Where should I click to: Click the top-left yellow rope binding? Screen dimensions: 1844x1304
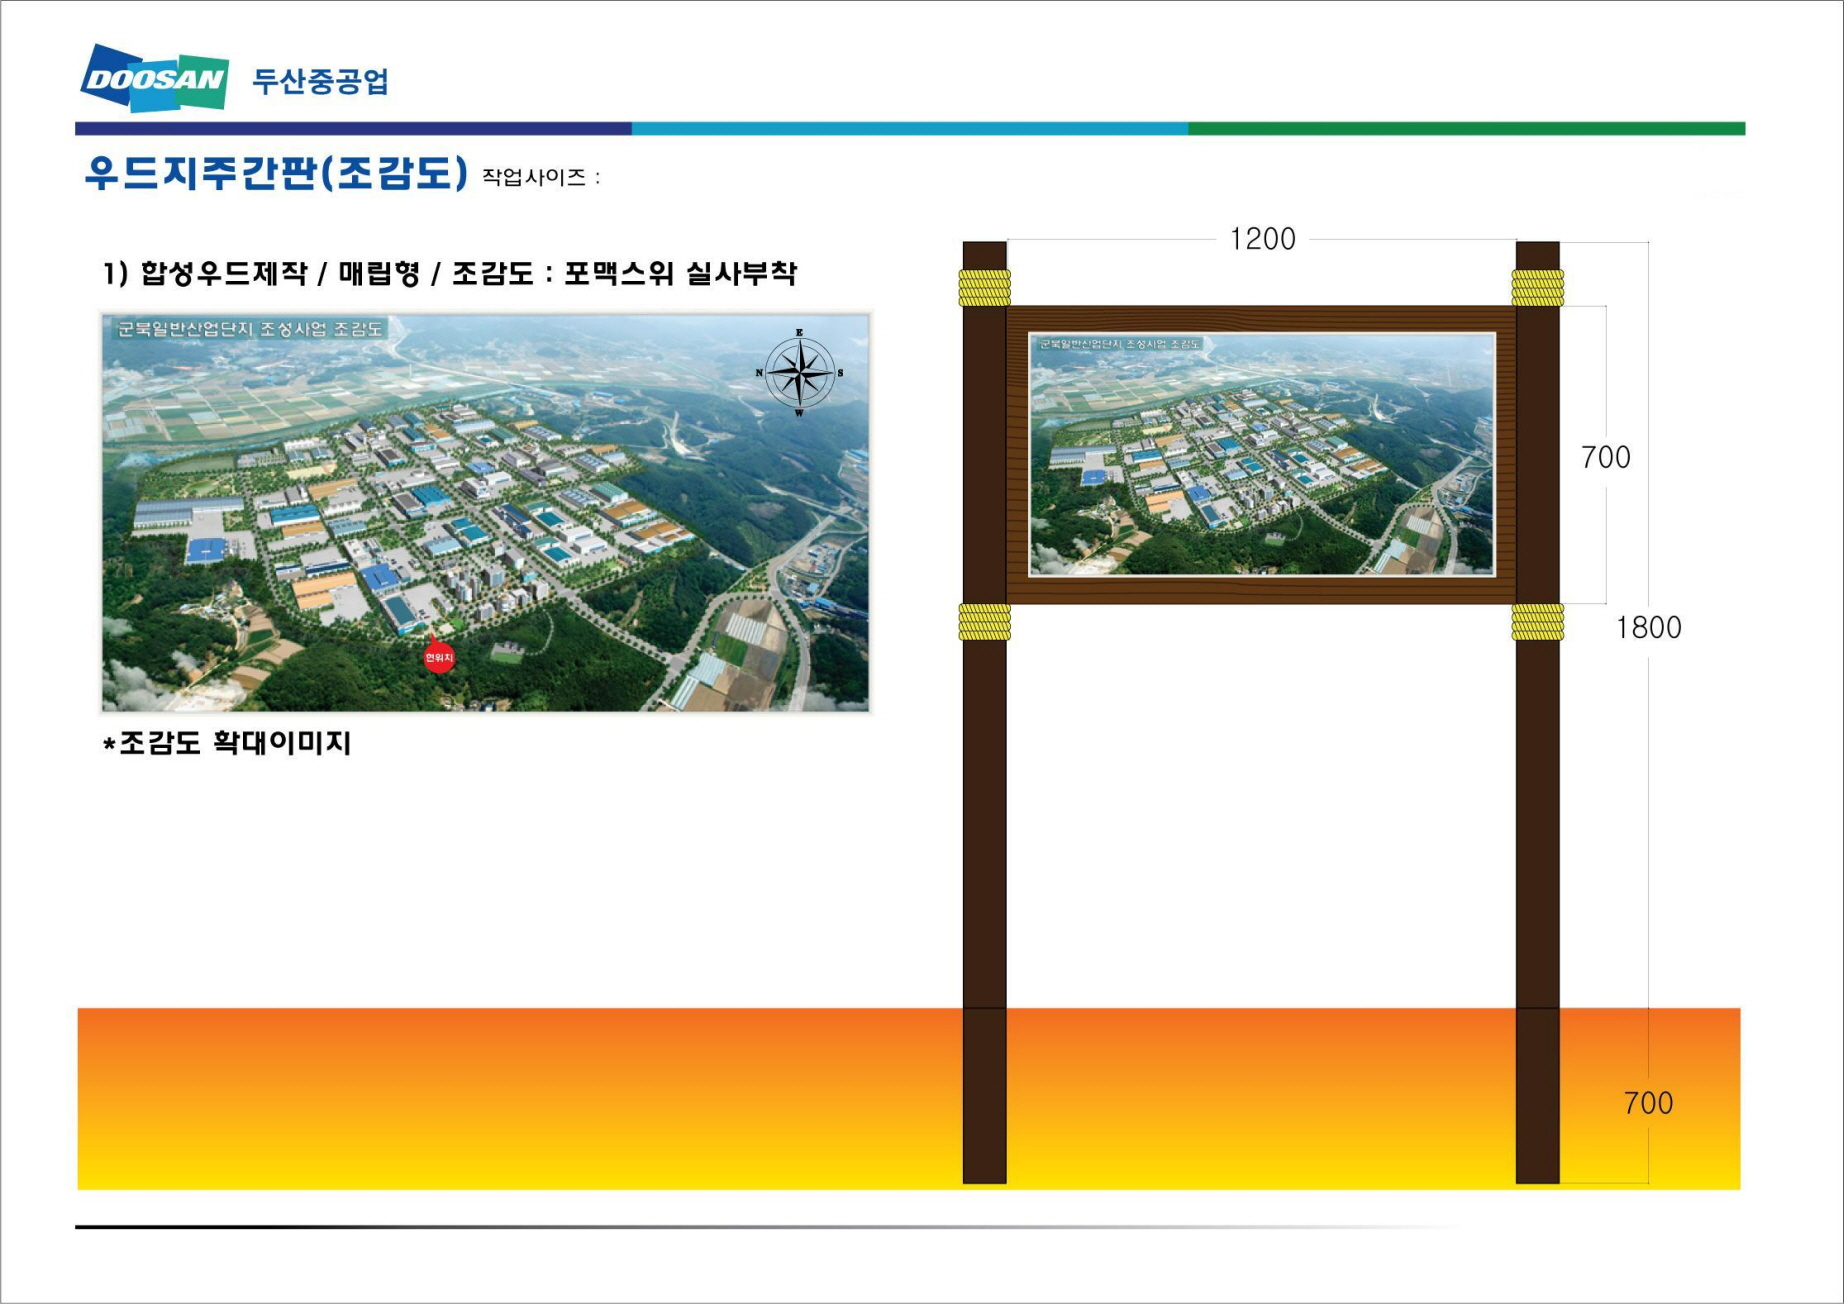click(x=985, y=287)
